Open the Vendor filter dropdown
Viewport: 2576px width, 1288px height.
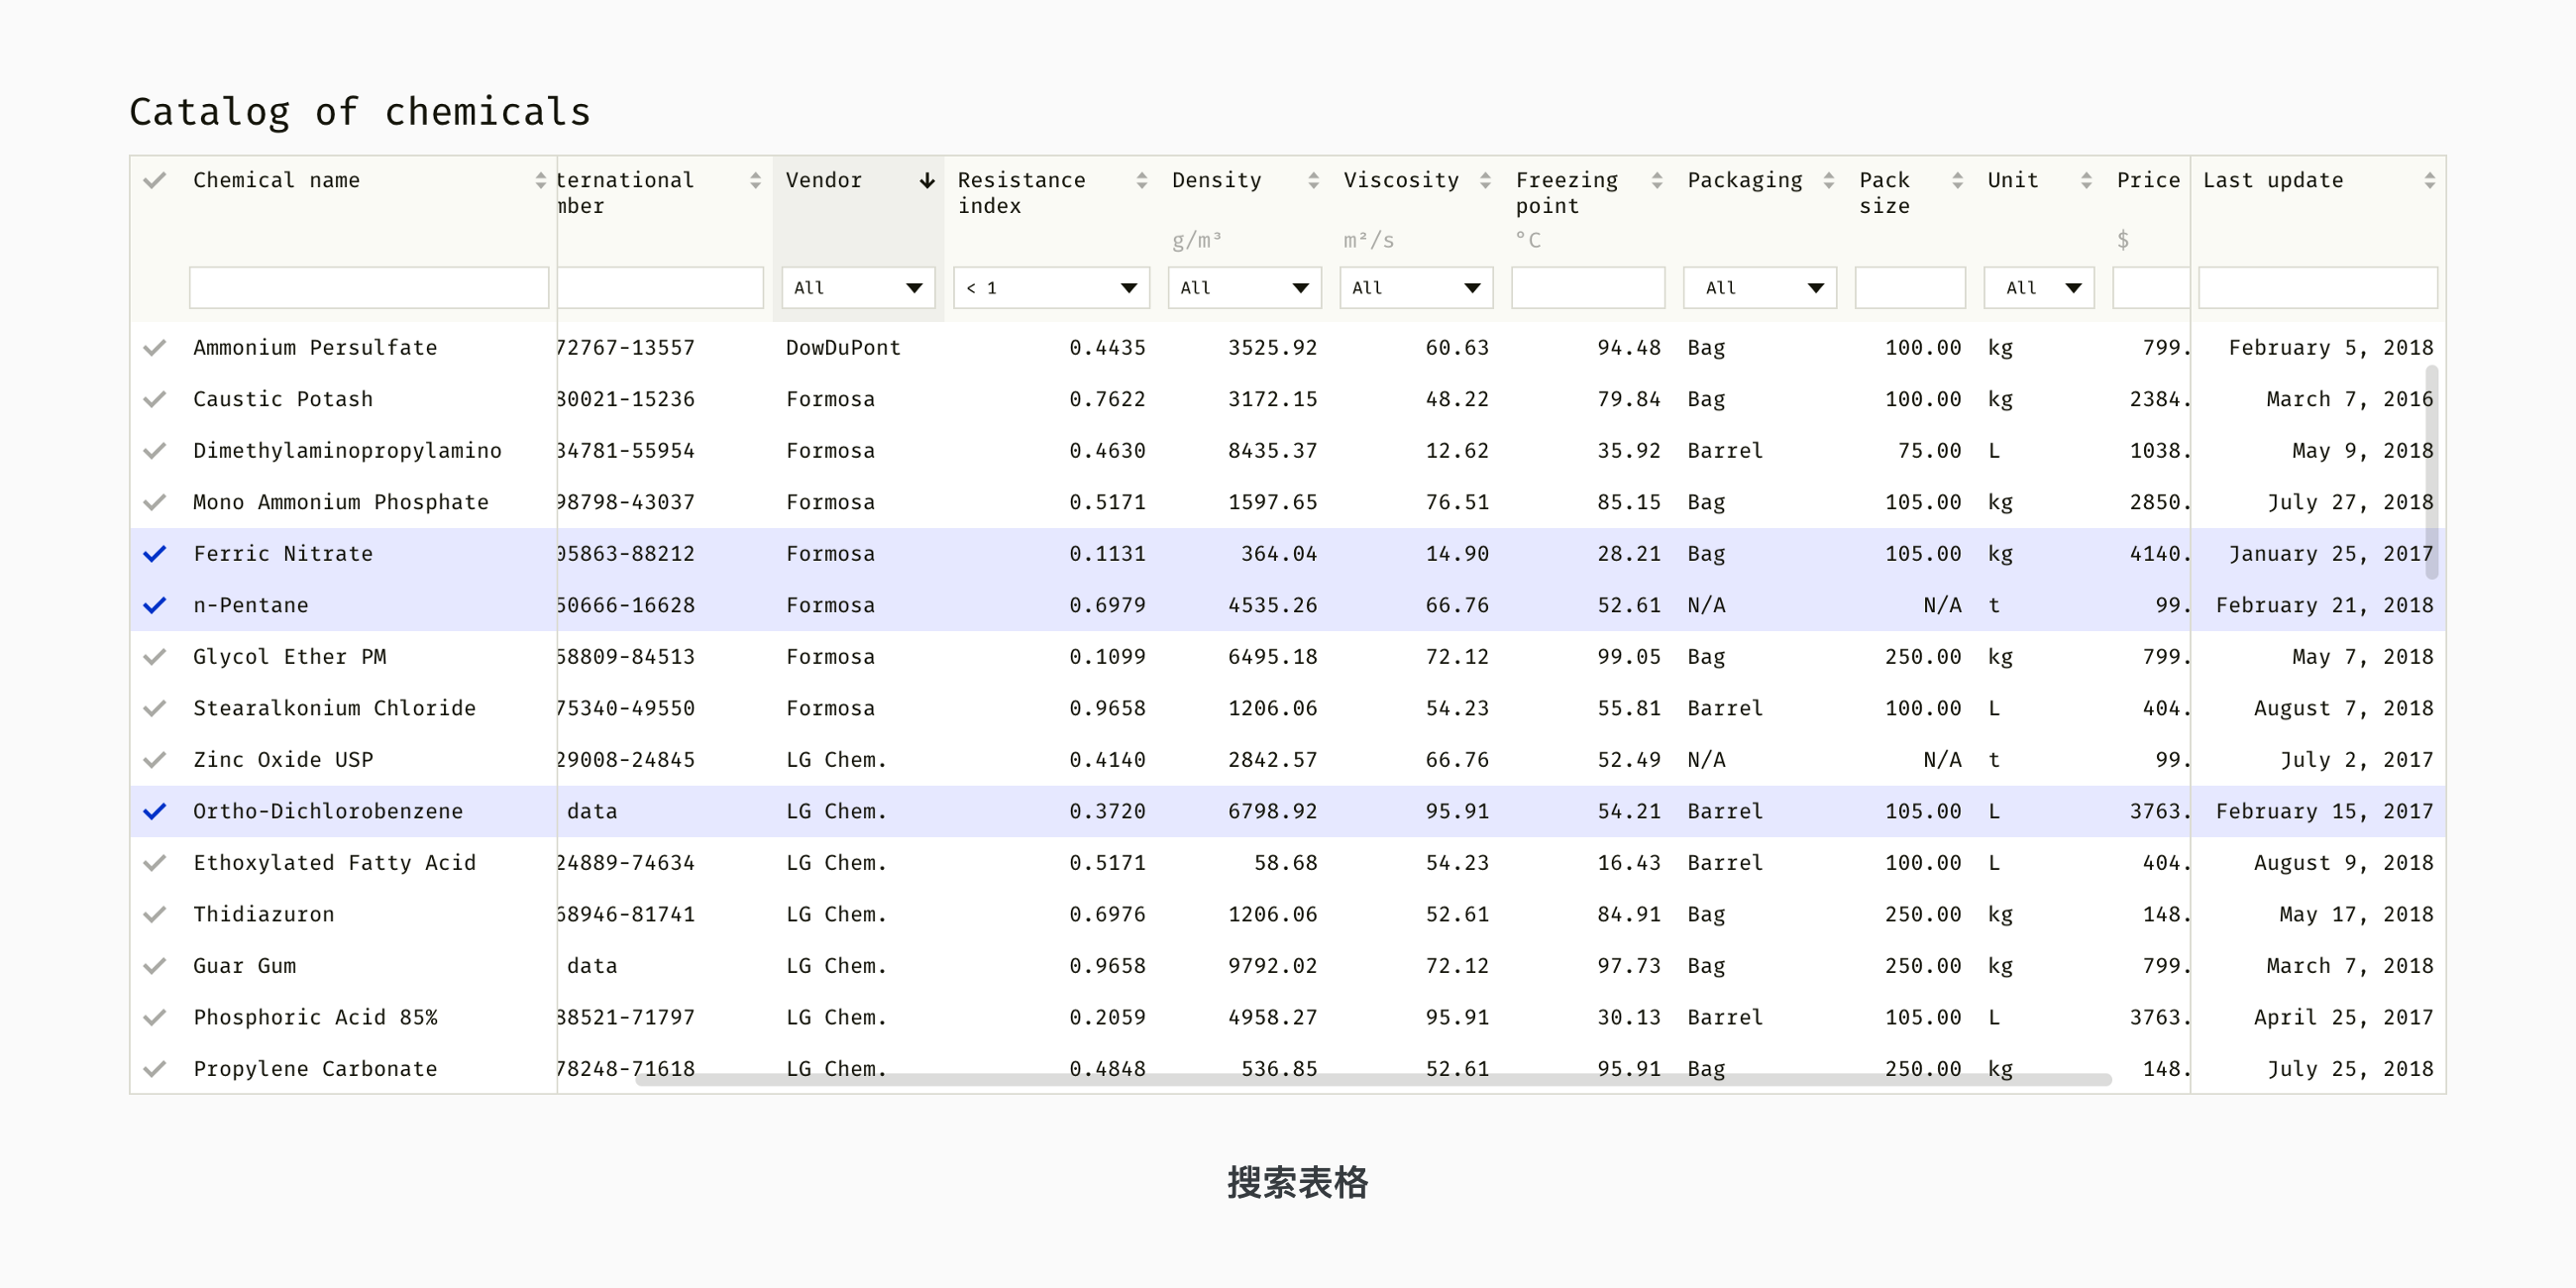point(858,288)
